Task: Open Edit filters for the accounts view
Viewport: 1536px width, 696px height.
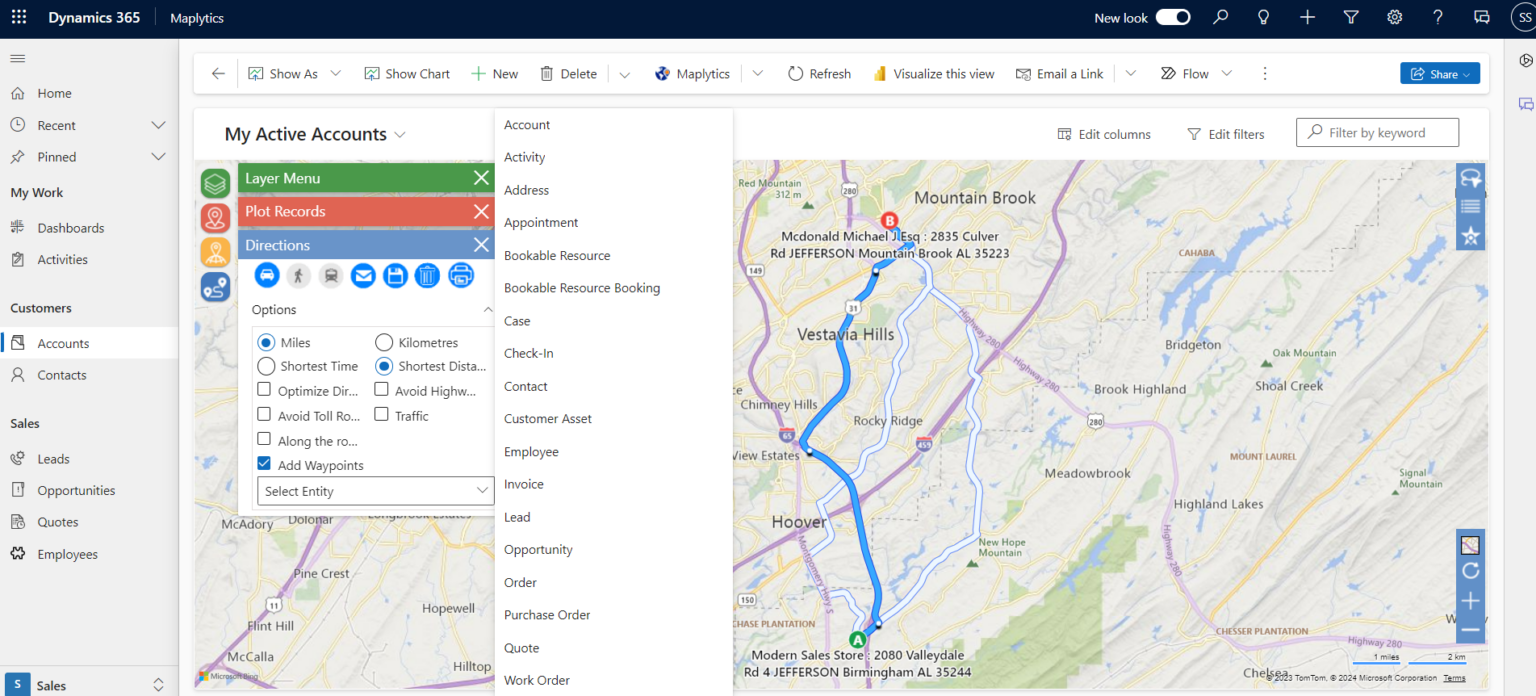Action: click(1226, 133)
